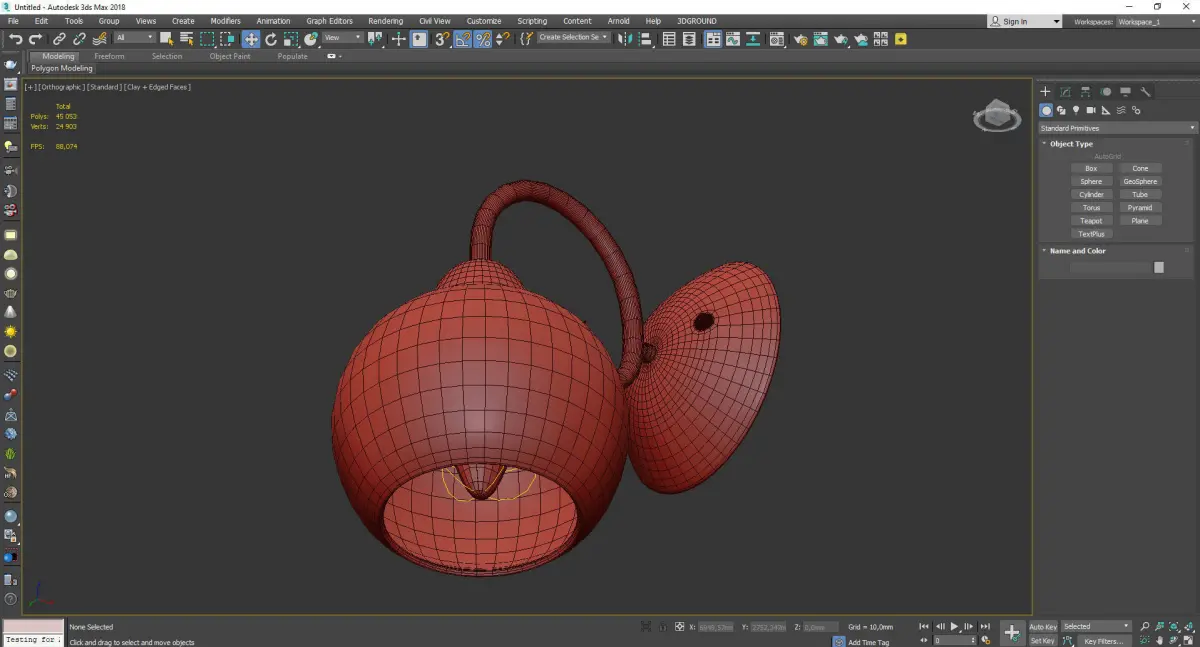Image resolution: width=1200 pixels, height=647 pixels.
Task: Click the Undo arrow in the main toolbar
Action: pos(15,39)
